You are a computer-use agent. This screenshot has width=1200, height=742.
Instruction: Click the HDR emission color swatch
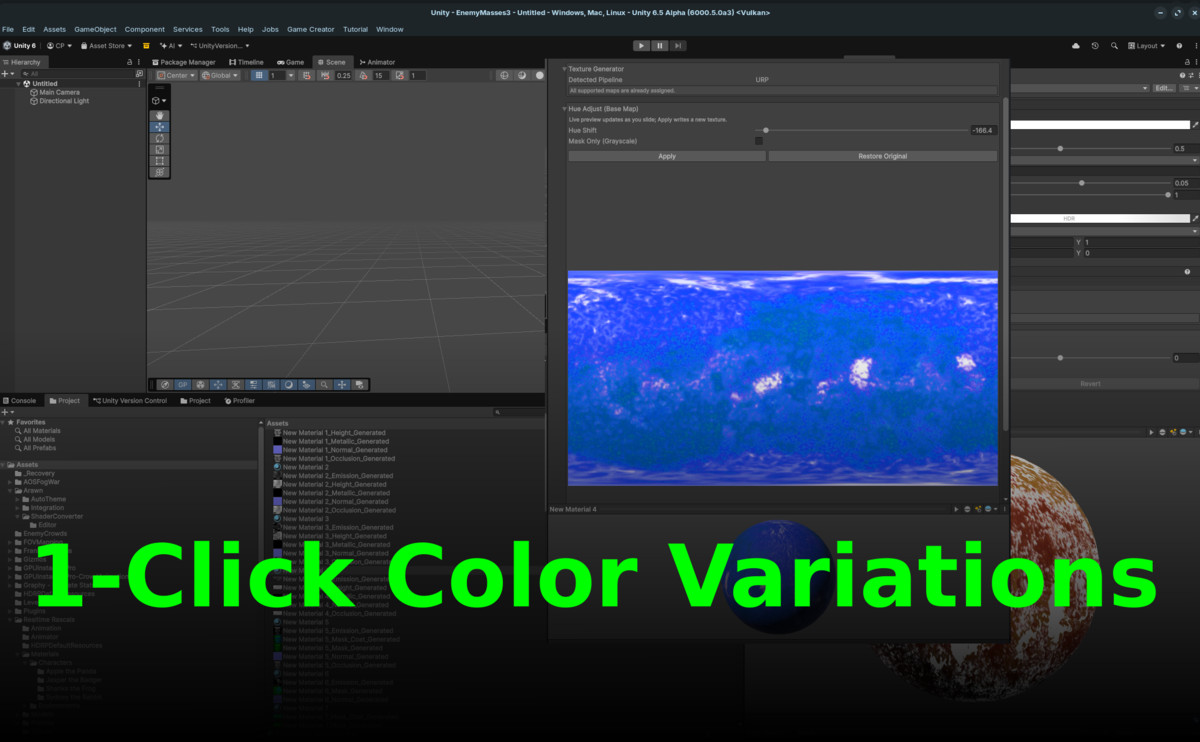[1099, 218]
